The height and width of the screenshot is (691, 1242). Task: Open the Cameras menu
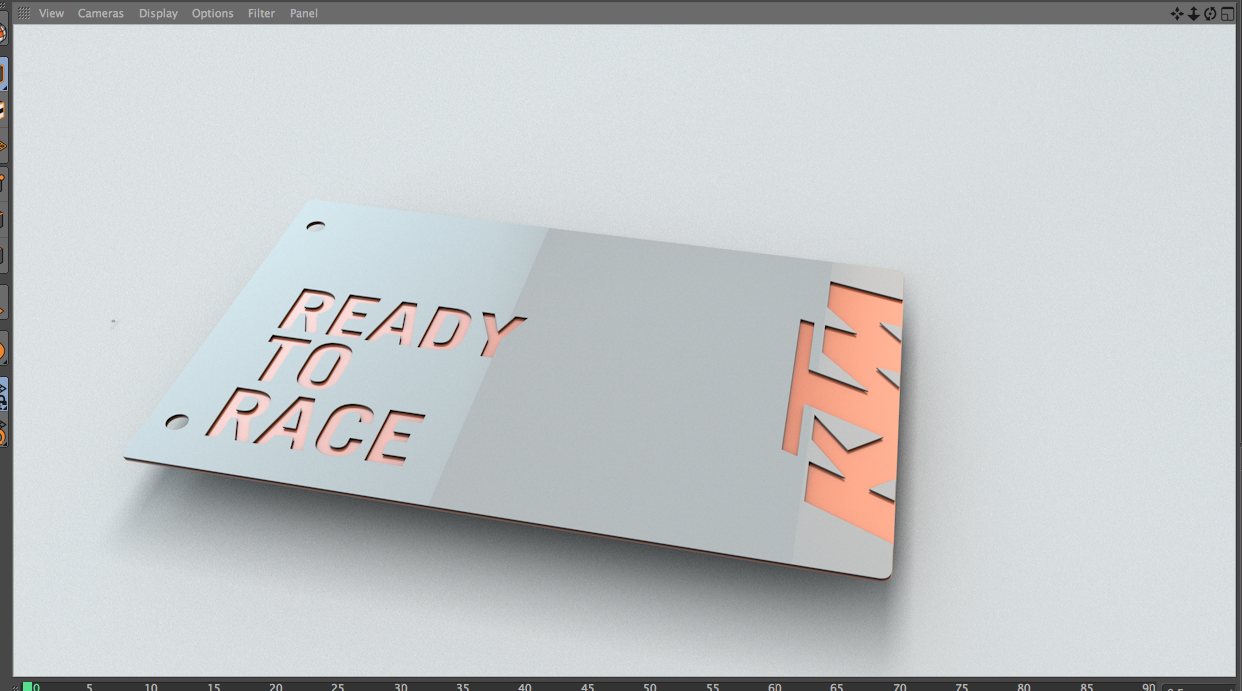coord(101,13)
